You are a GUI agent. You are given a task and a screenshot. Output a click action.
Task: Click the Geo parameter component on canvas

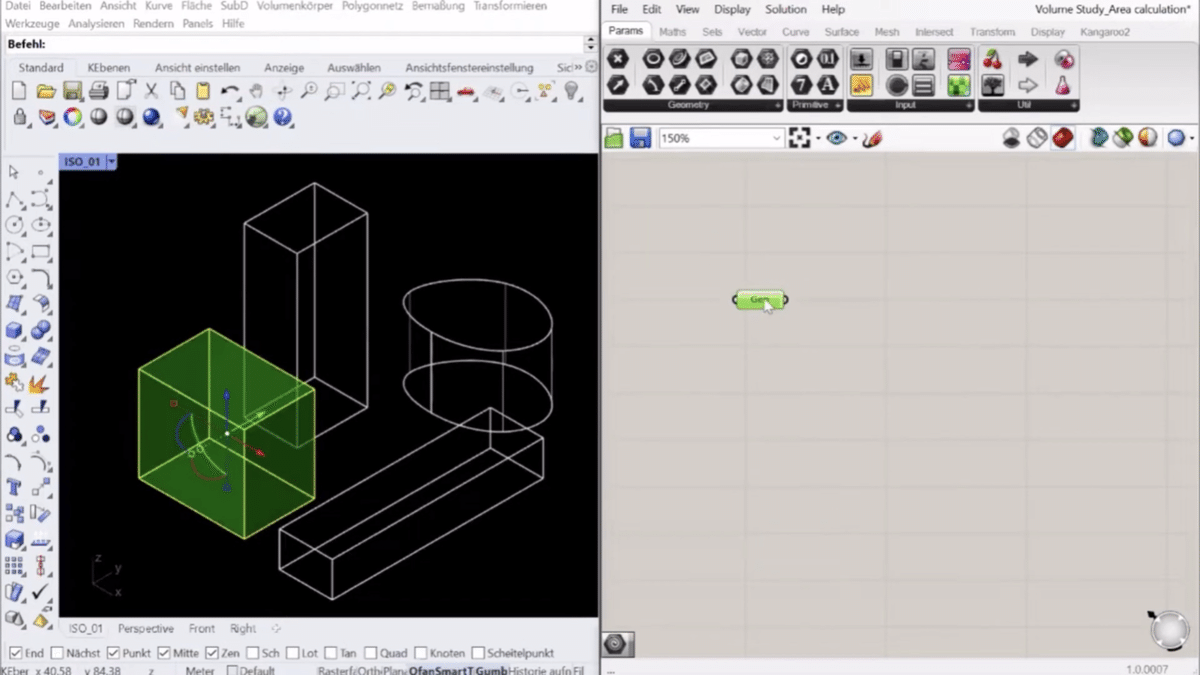pos(760,299)
